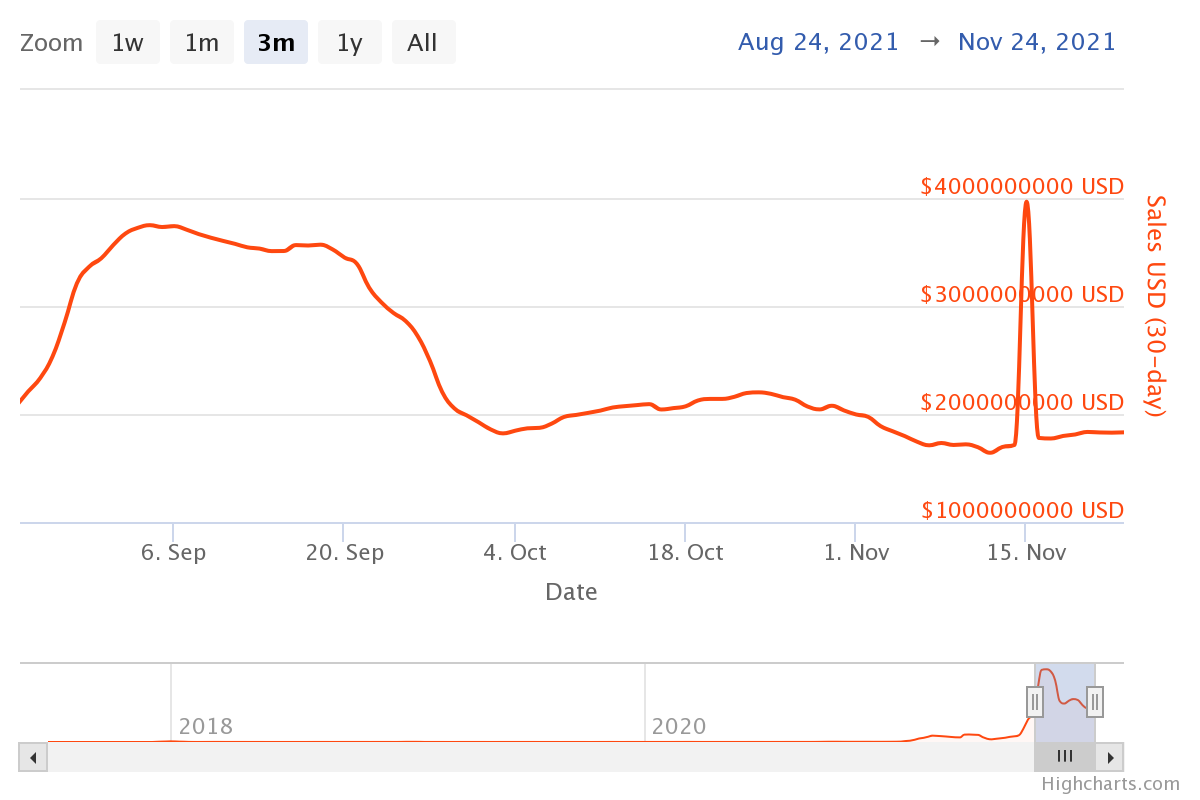Image resolution: width=1200 pixels, height=800 pixels.
Task: Click the 2020 label in the navigator
Action: click(x=679, y=726)
